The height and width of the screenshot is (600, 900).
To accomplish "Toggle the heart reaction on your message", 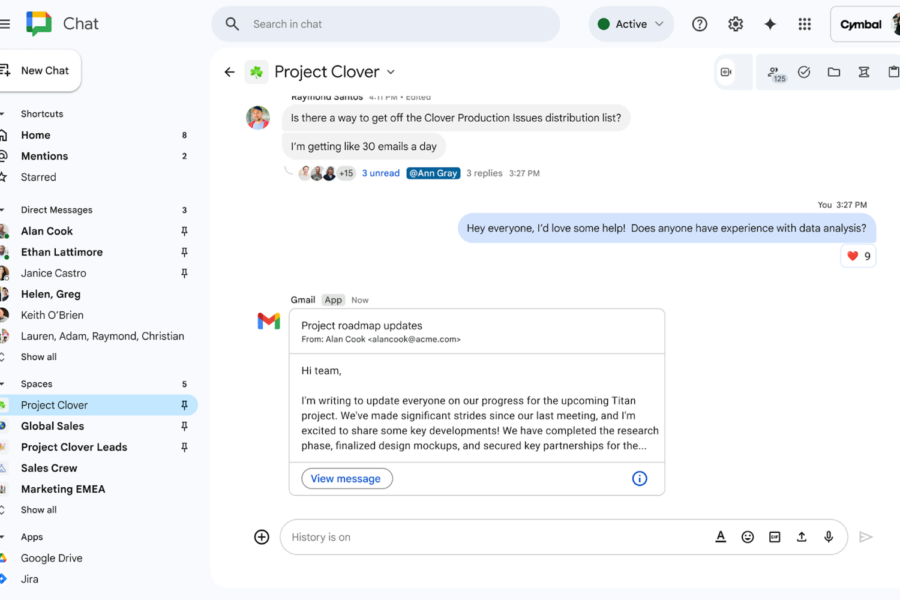I will point(857,256).
